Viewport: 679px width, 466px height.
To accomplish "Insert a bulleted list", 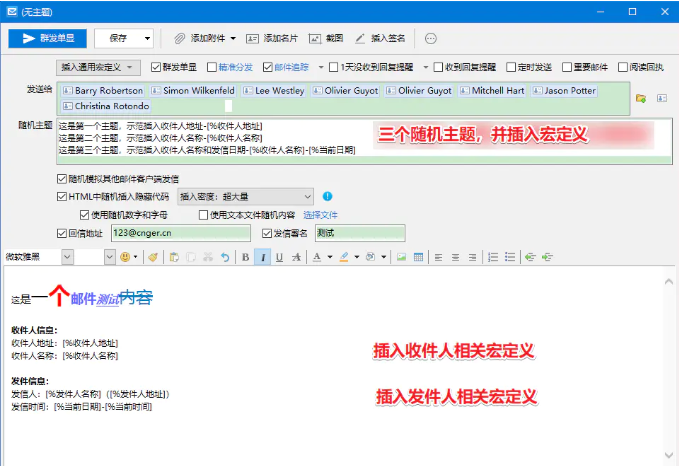I will click(510, 257).
